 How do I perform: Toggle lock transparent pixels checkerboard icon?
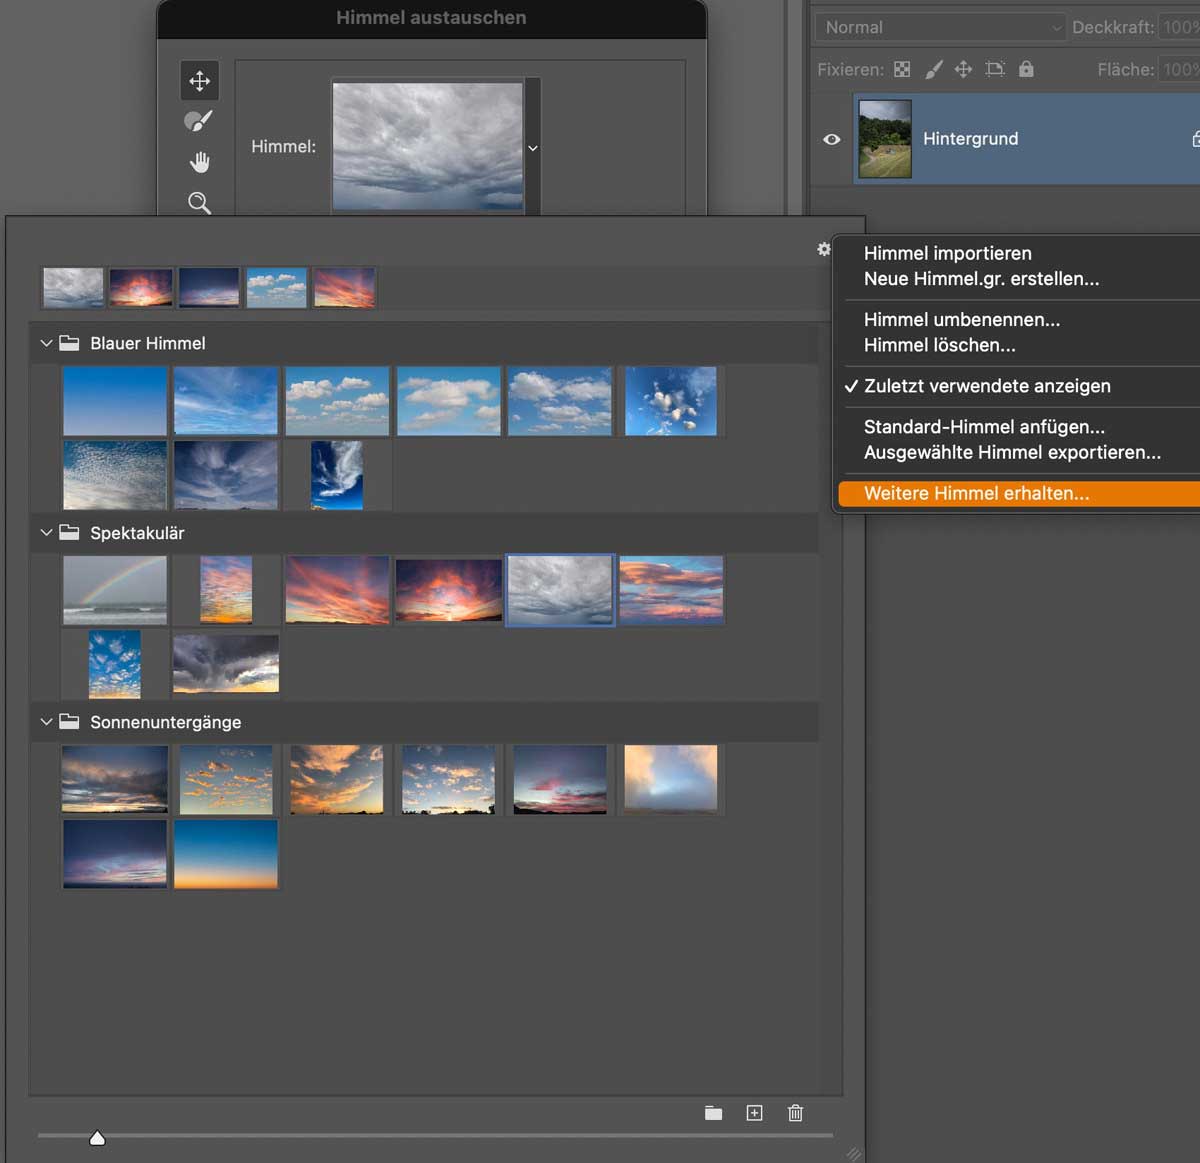[902, 69]
